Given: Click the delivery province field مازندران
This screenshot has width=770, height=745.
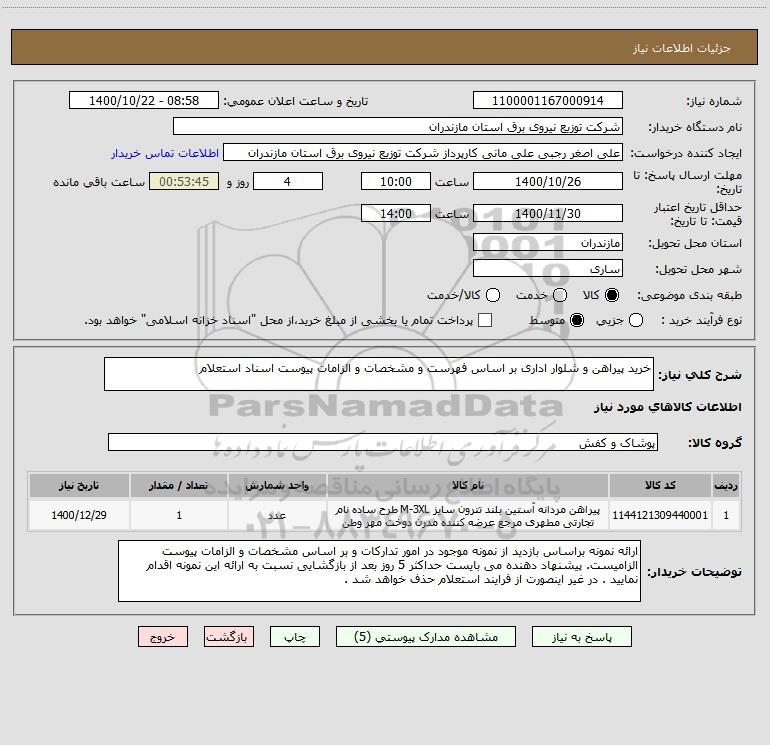Looking at the screenshot, I should point(548,243).
